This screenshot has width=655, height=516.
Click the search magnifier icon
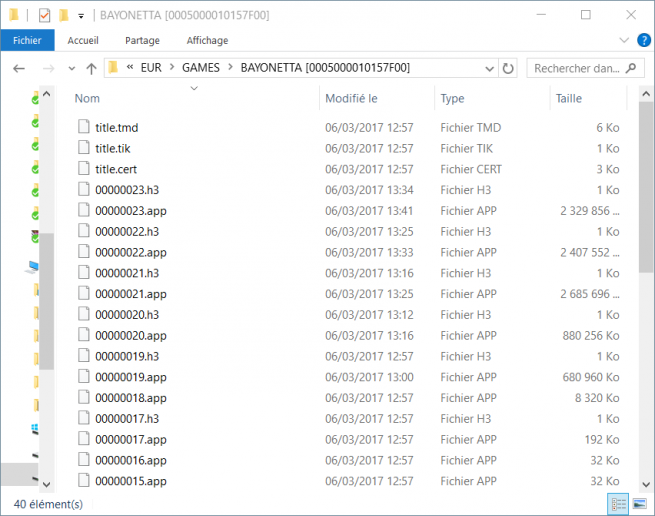[631, 68]
